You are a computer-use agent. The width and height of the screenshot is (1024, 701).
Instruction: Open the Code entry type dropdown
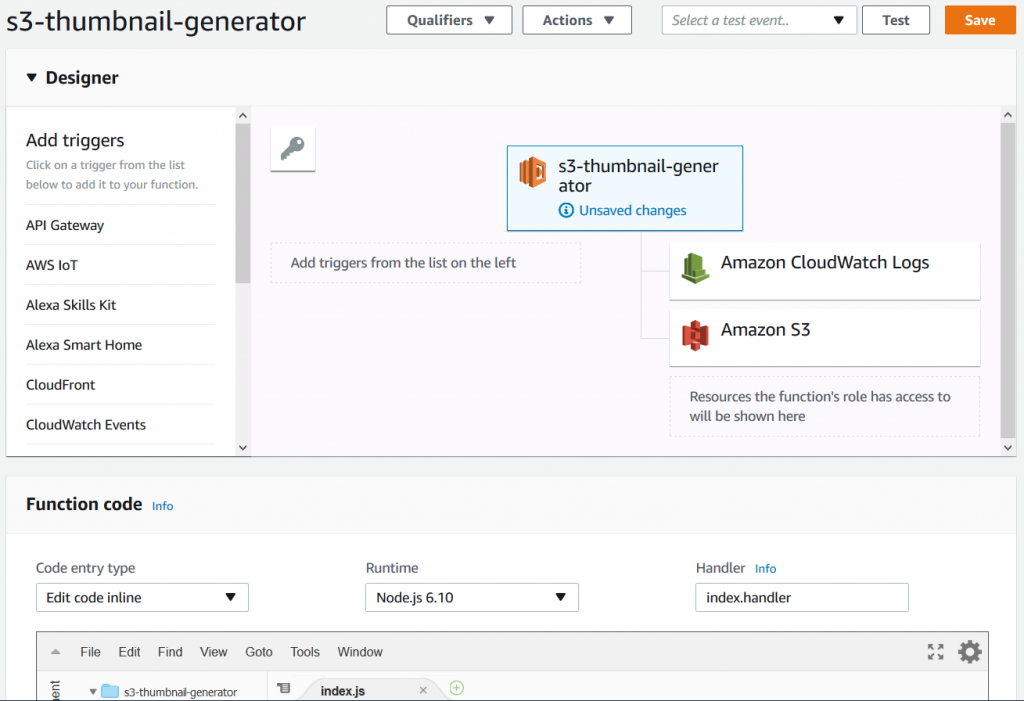pos(142,597)
